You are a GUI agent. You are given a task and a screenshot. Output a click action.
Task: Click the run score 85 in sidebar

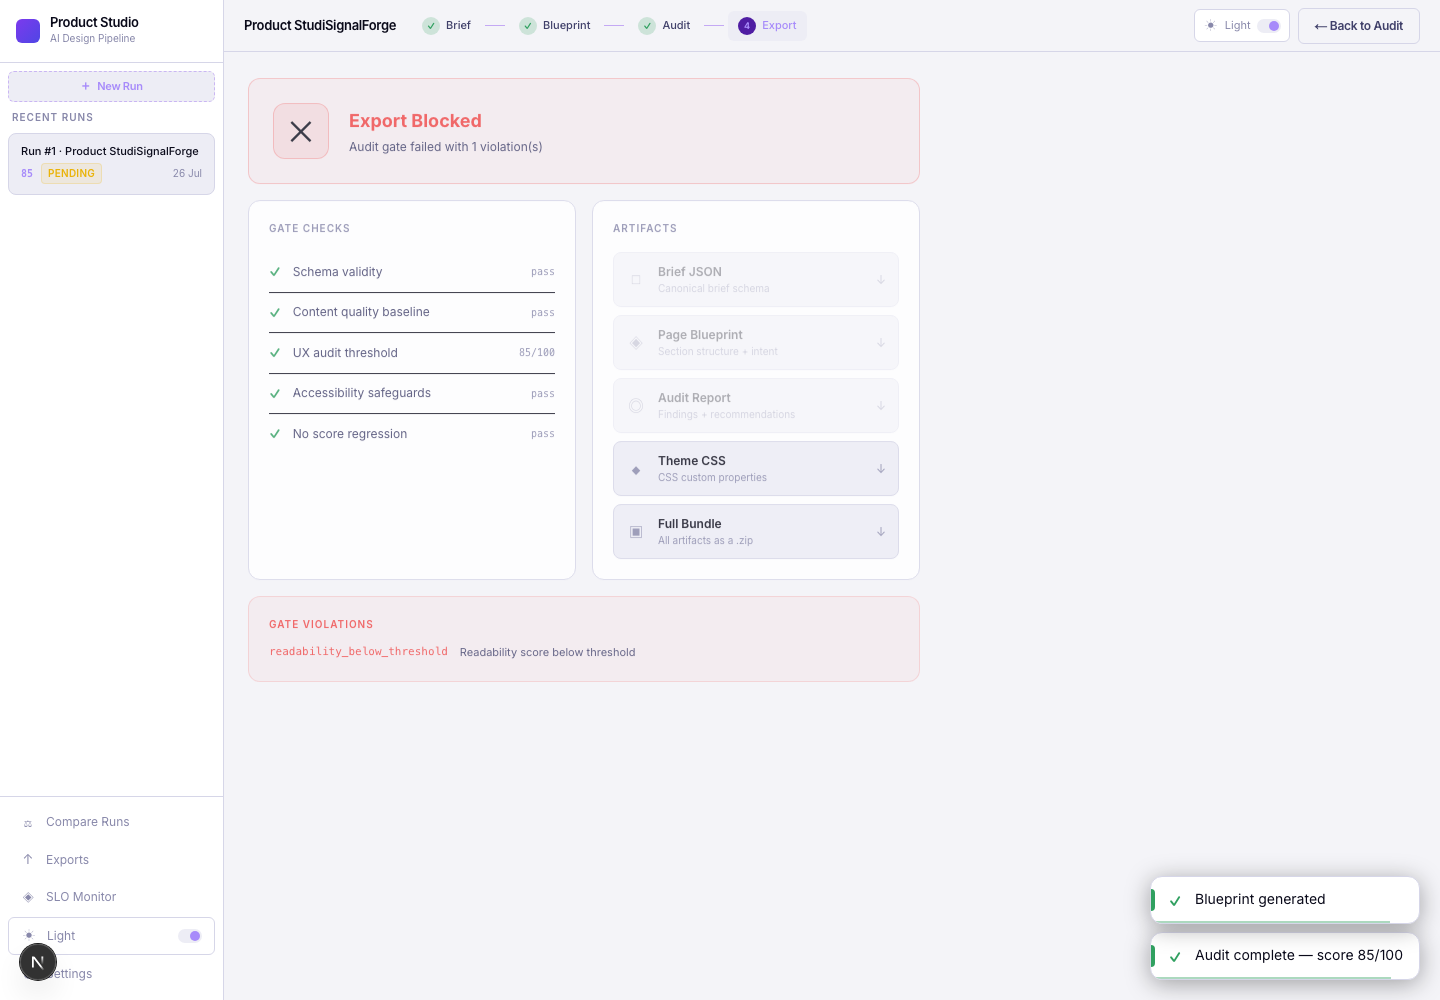27,174
